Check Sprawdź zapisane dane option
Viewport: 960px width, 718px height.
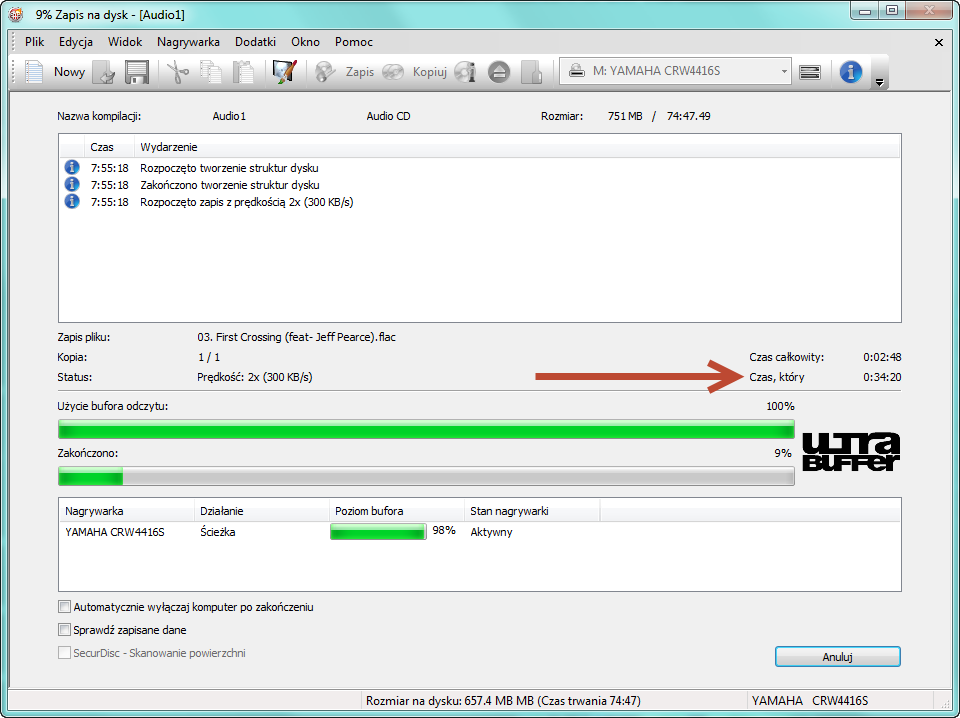64,629
